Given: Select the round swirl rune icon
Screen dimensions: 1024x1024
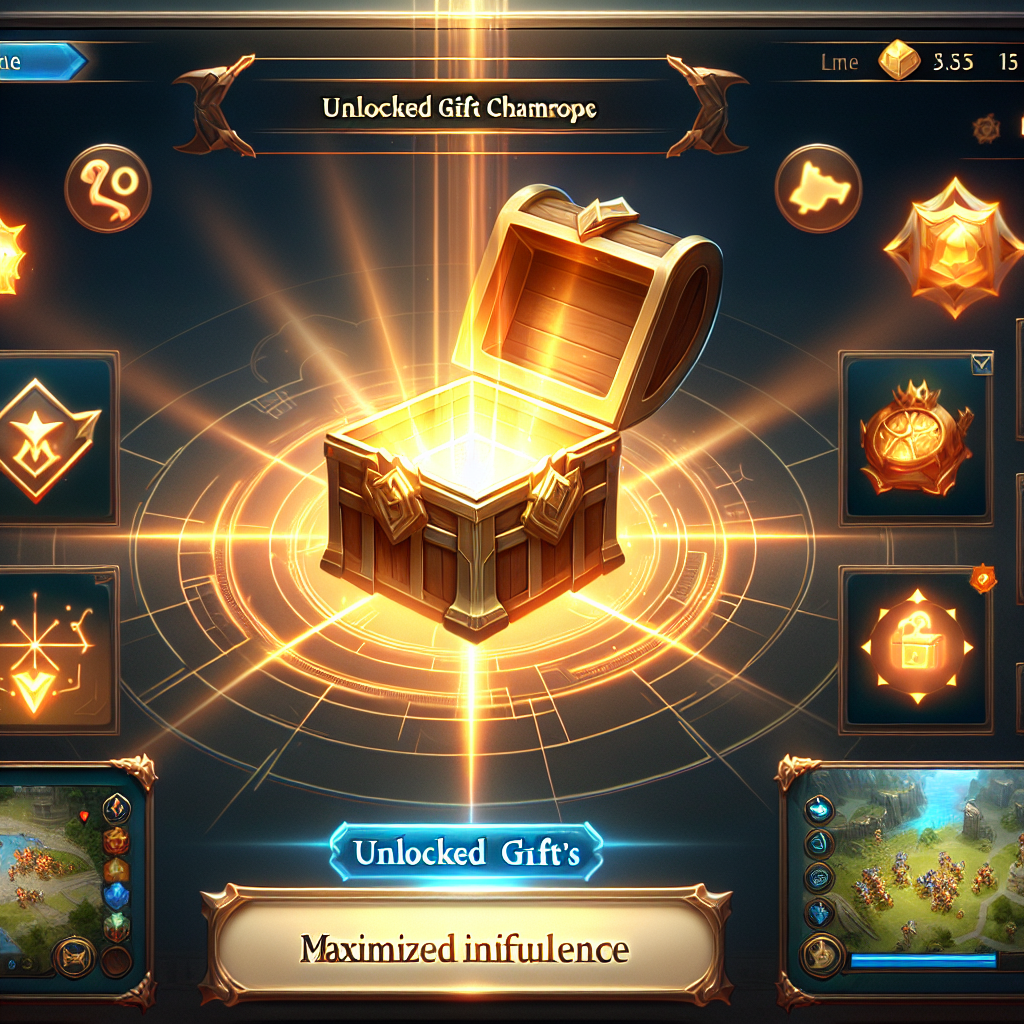Looking at the screenshot, I should tap(108, 189).
